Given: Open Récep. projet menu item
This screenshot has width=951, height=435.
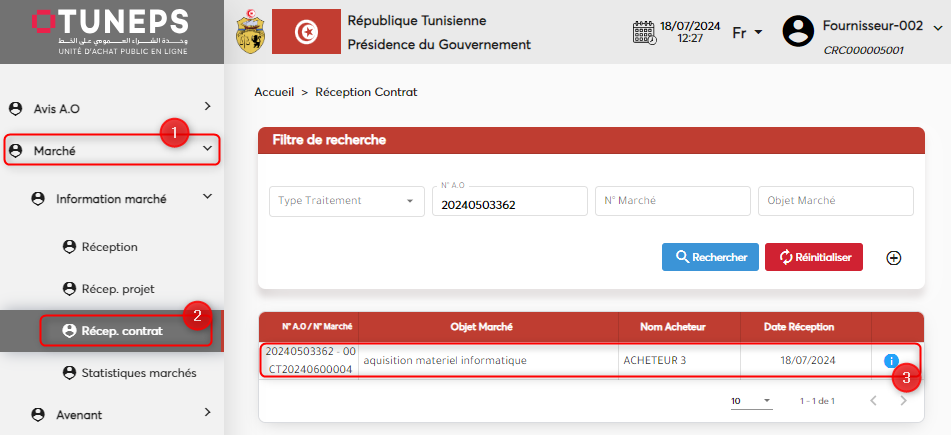Looking at the screenshot, I should coord(117,288).
